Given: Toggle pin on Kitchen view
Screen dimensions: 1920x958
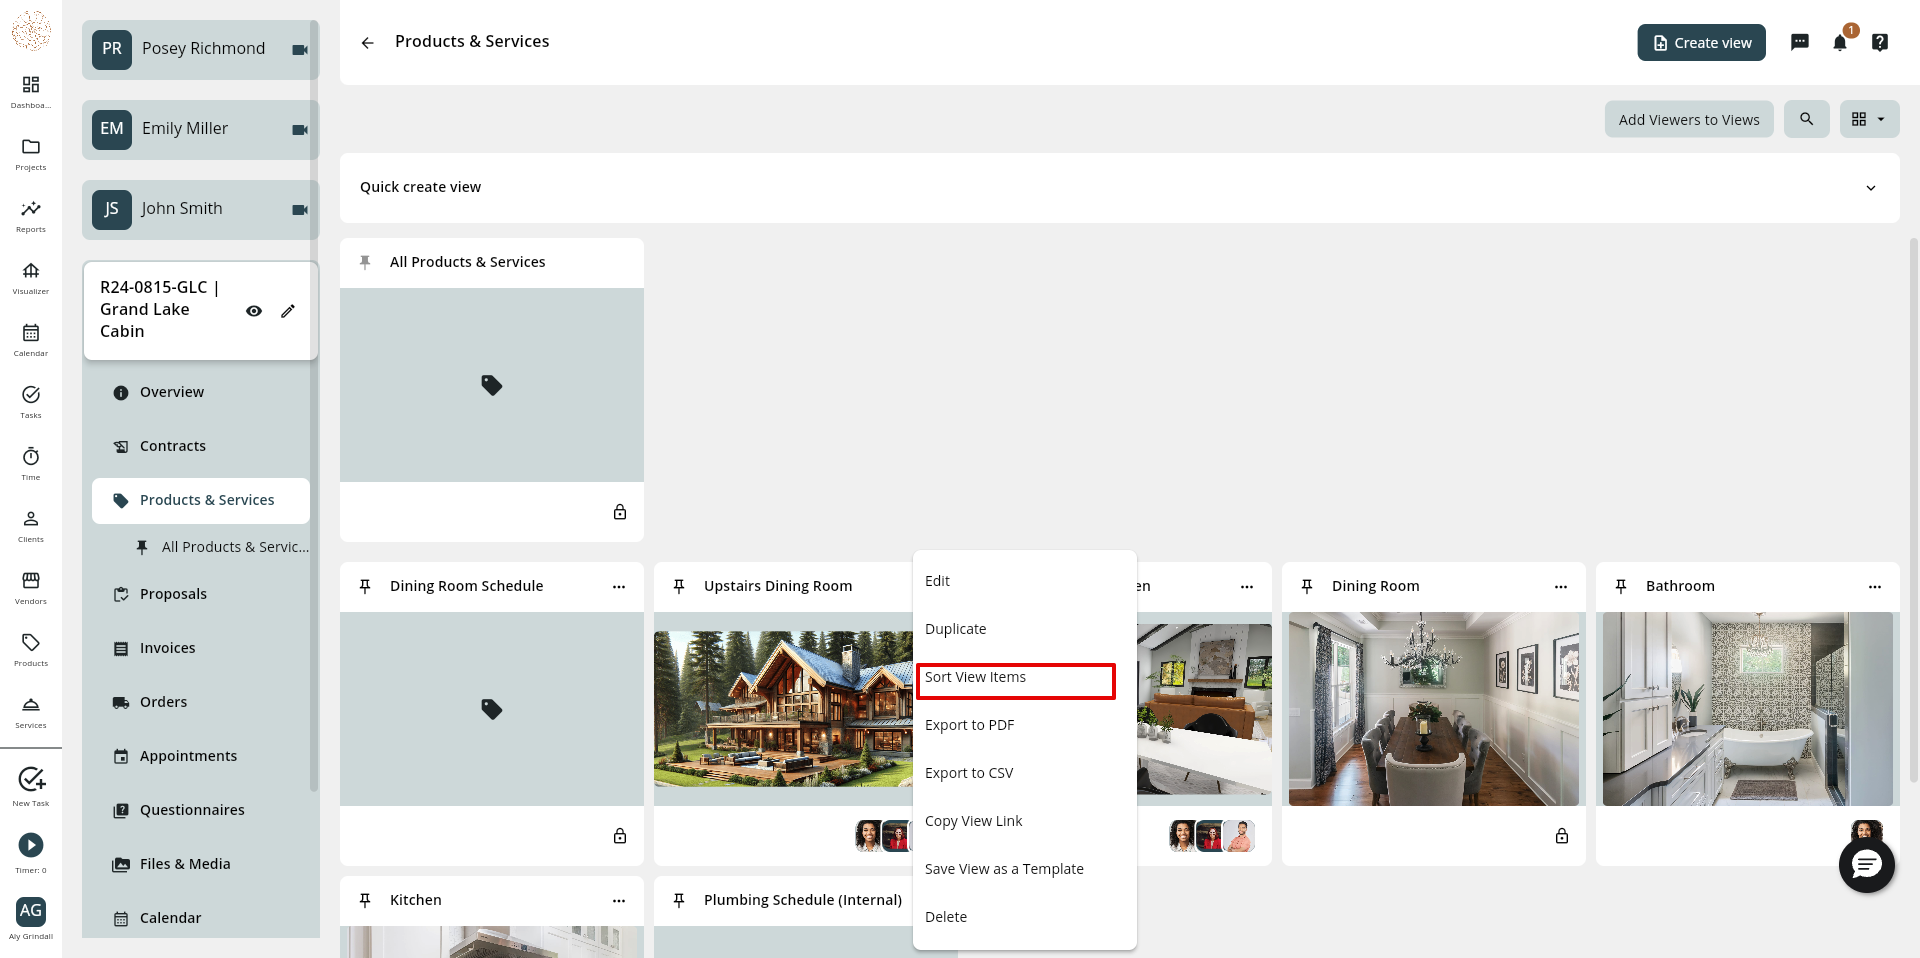Looking at the screenshot, I should pyautogui.click(x=365, y=900).
